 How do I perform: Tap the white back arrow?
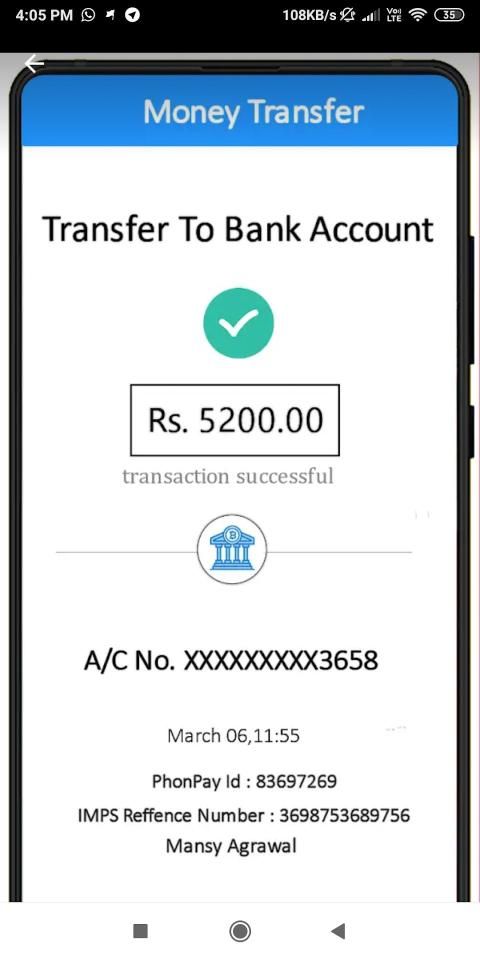[x=34, y=63]
